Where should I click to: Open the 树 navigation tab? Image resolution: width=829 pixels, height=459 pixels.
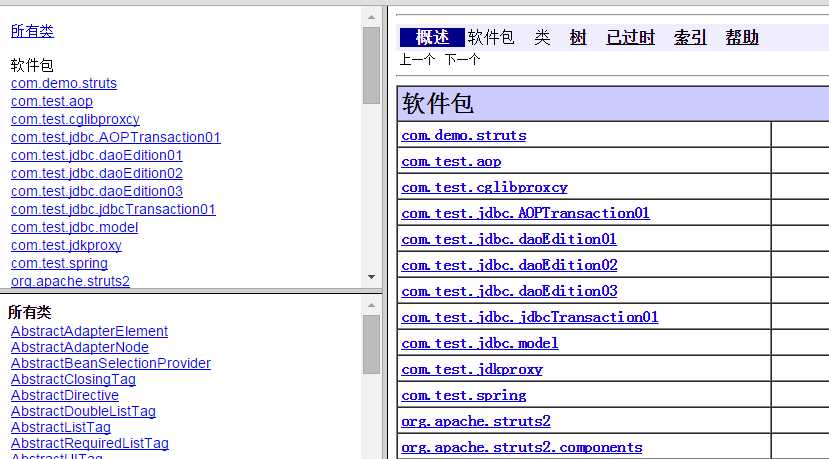[x=578, y=38]
